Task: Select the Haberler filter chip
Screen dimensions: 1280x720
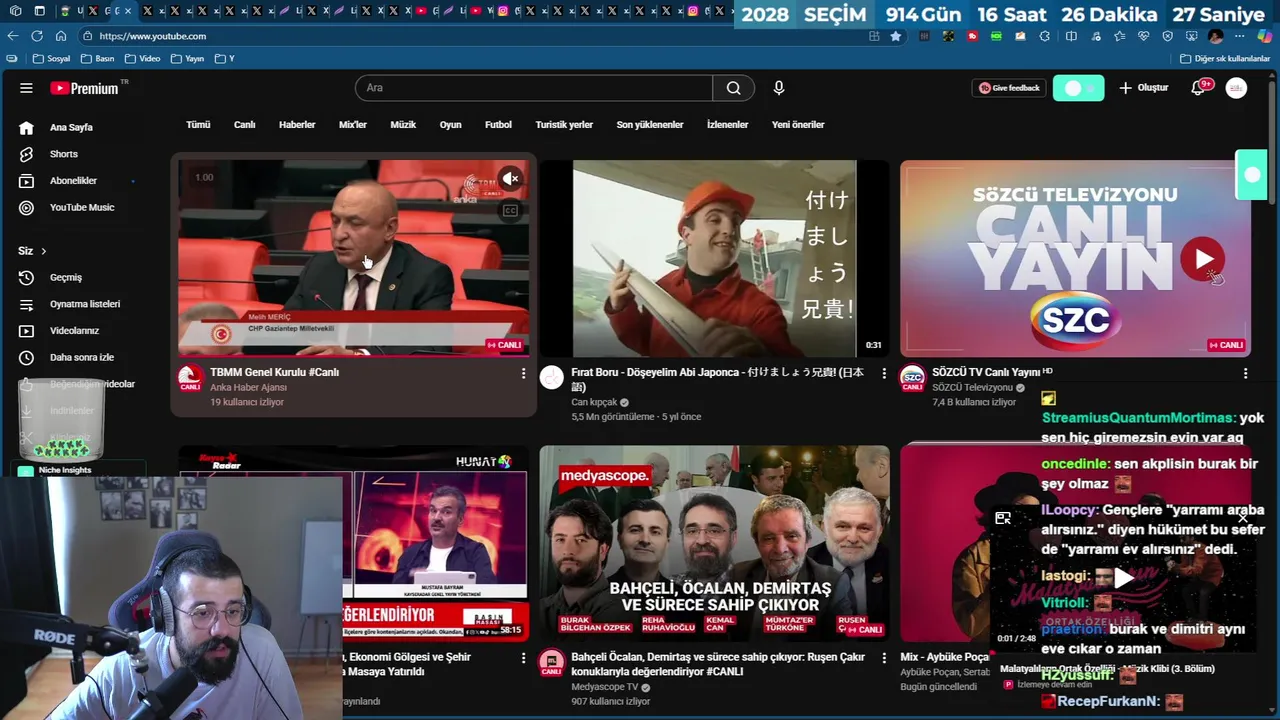Action: [x=297, y=125]
